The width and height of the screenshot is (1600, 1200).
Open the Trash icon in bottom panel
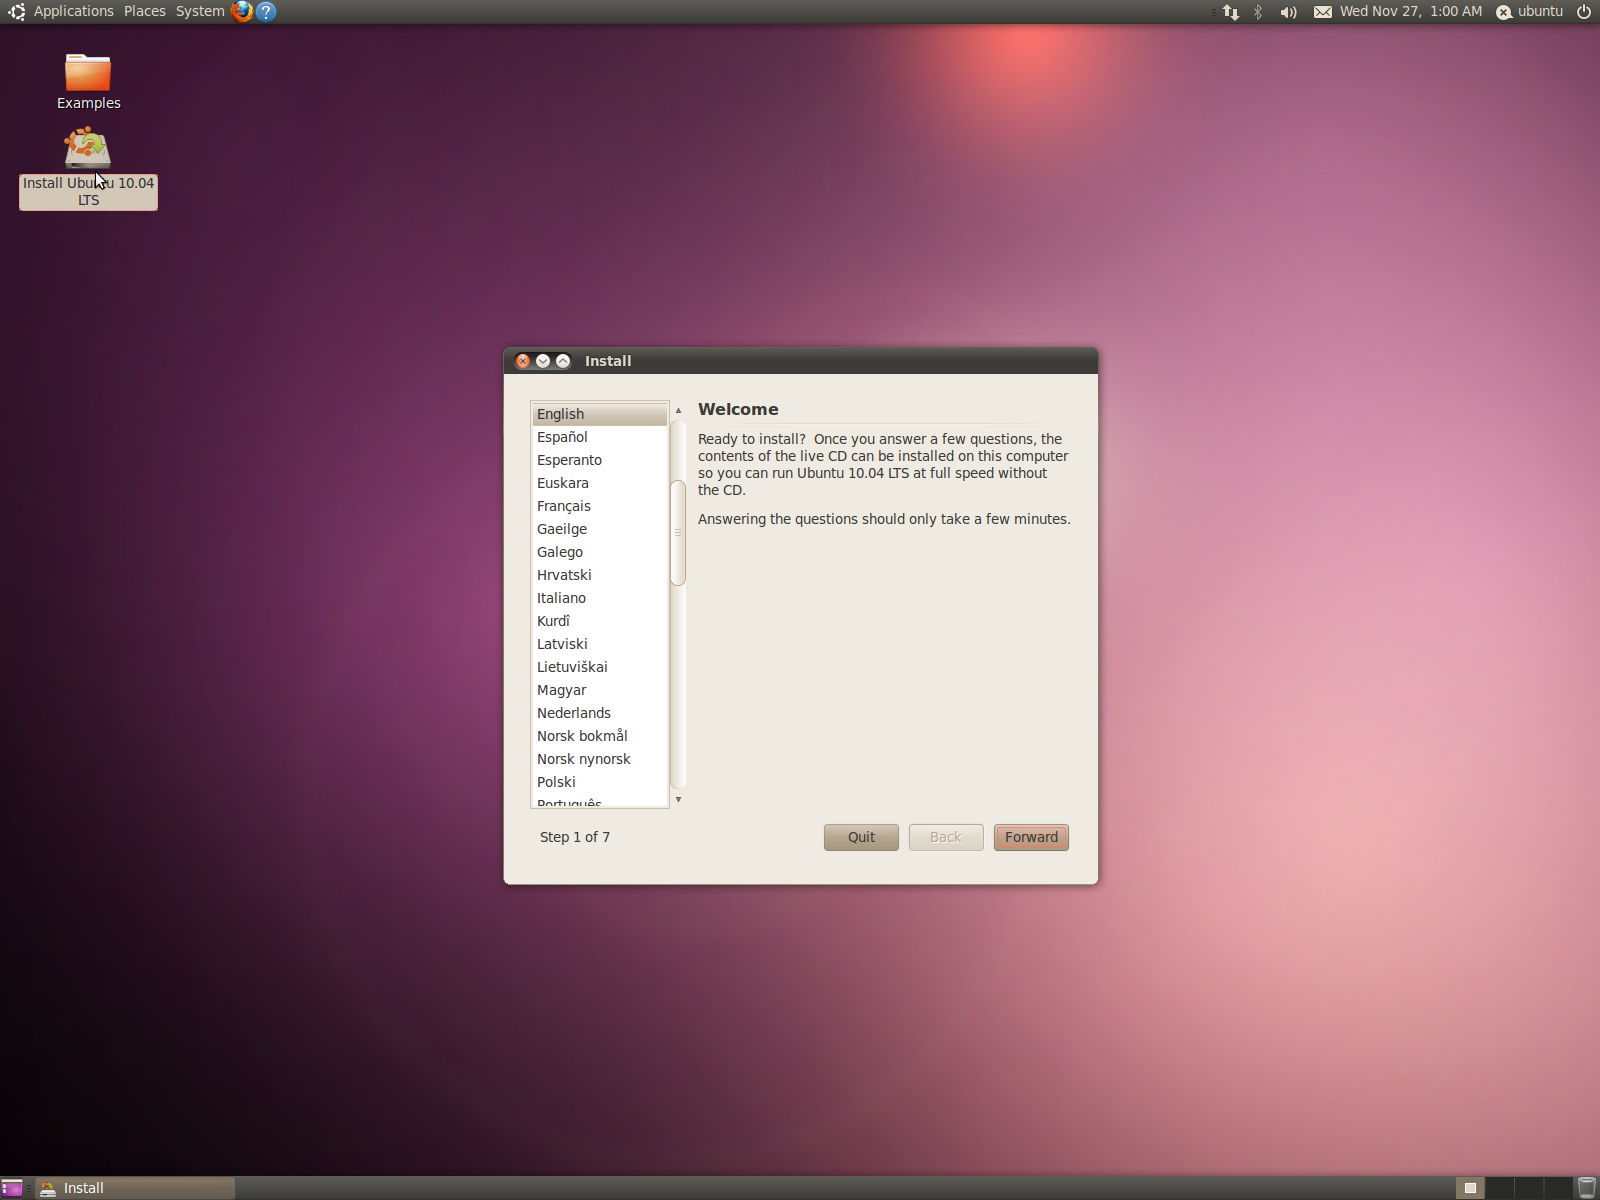[1586, 1188]
